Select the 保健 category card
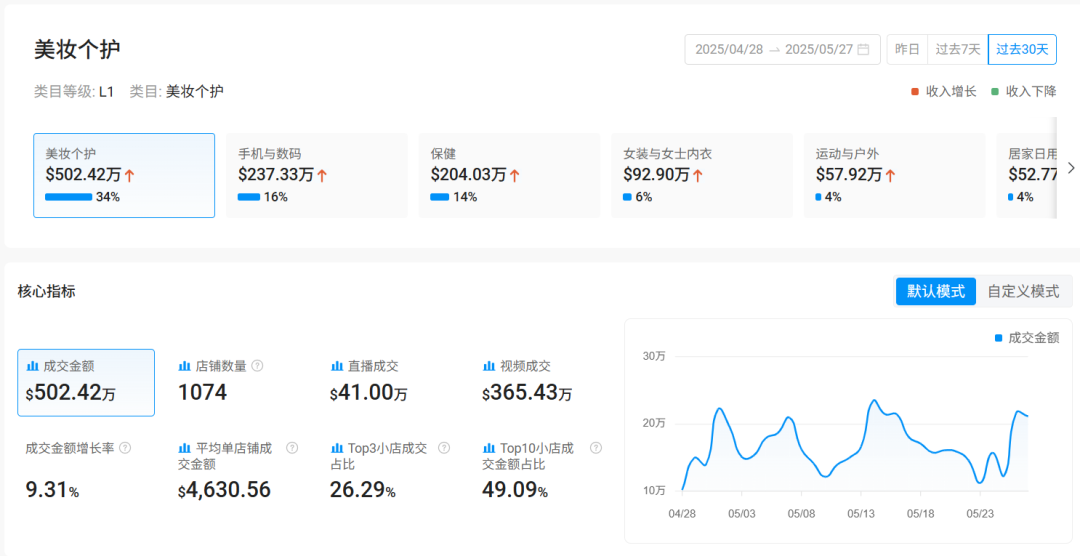Image resolution: width=1080 pixels, height=556 pixels. click(x=510, y=176)
